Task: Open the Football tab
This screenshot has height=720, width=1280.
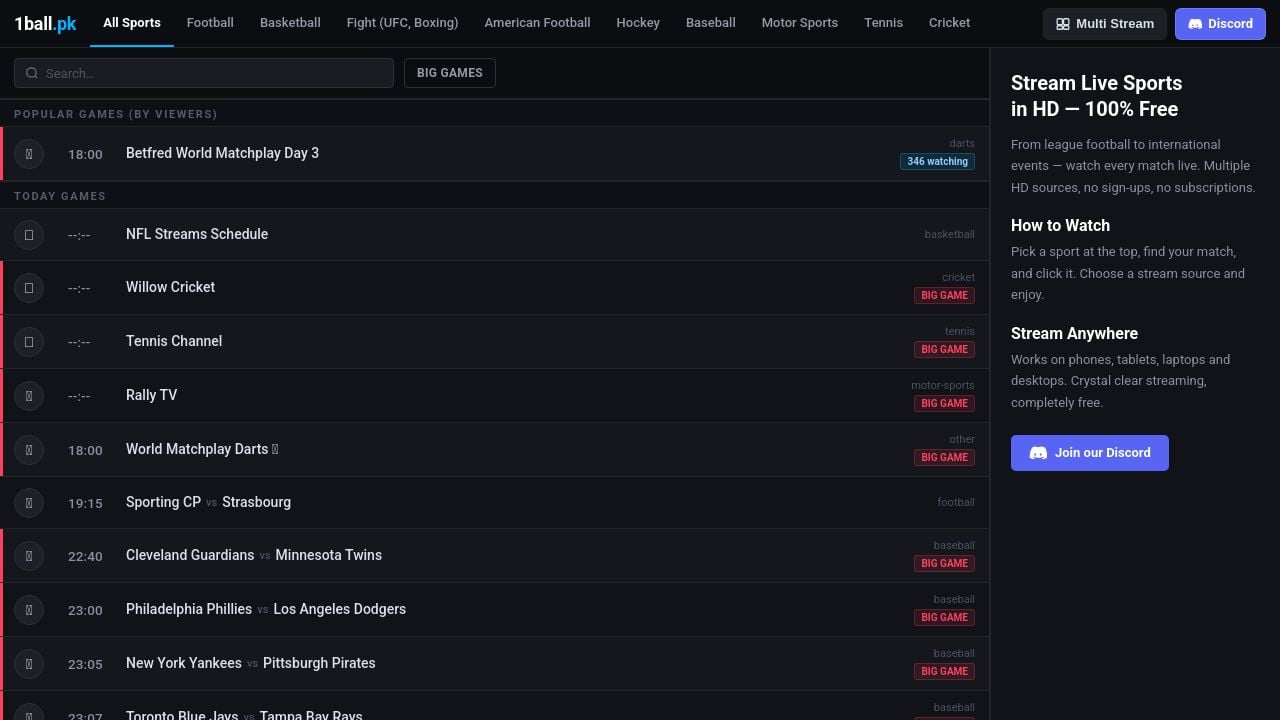Action: (x=210, y=22)
